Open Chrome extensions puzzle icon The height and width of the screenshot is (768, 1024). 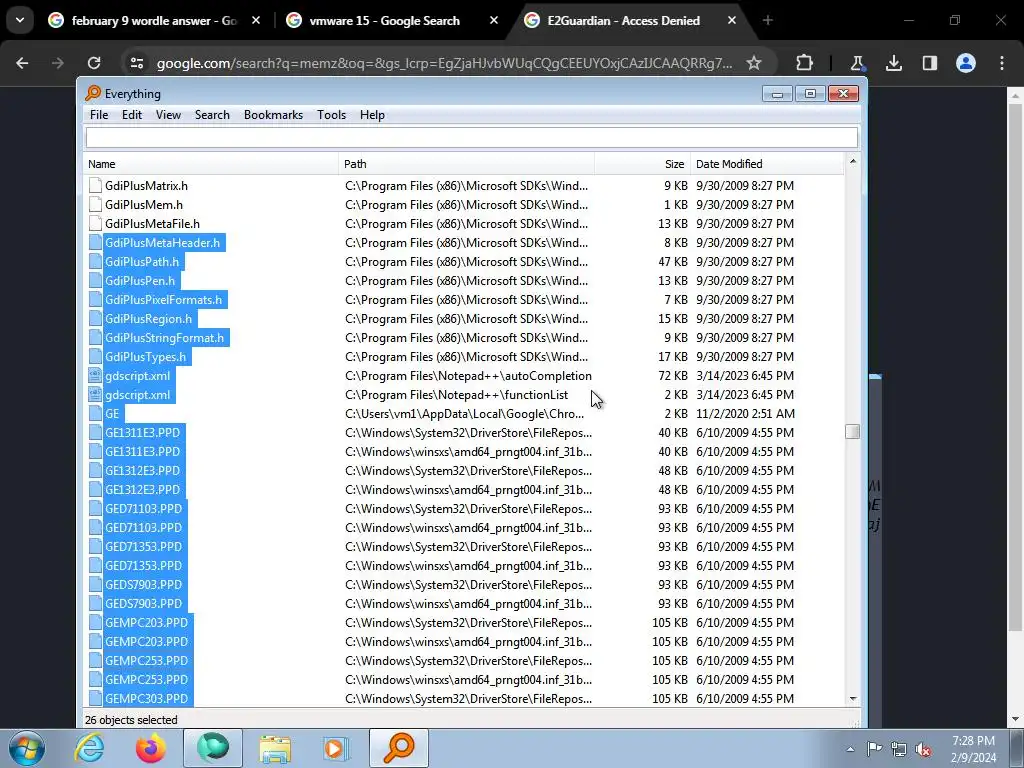click(805, 63)
